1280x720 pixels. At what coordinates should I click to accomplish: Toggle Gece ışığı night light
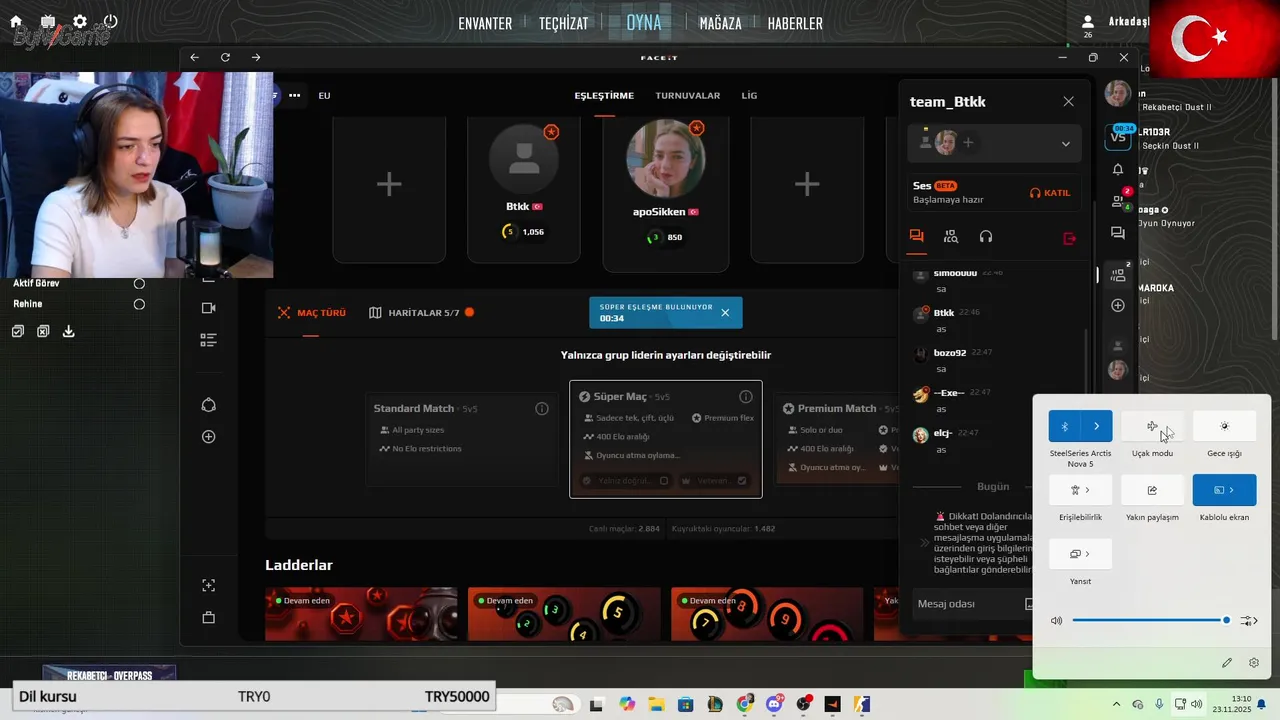[1224, 426]
